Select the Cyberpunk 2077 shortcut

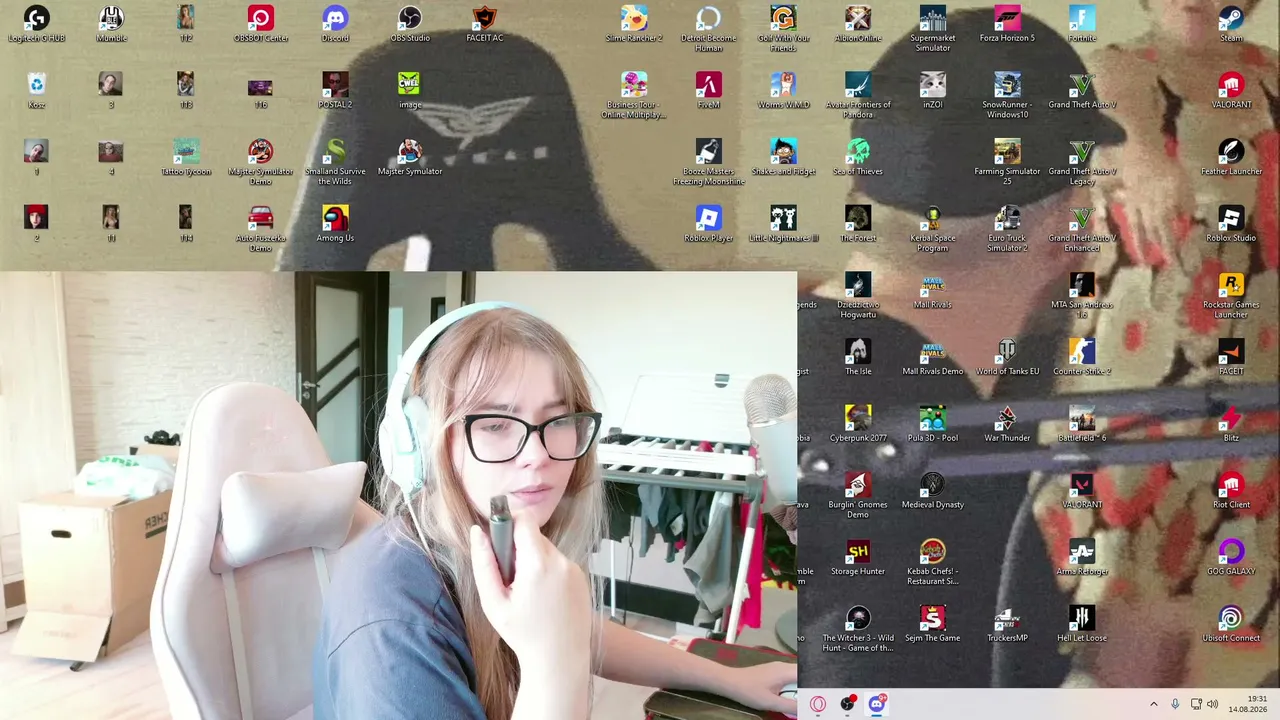[858, 424]
